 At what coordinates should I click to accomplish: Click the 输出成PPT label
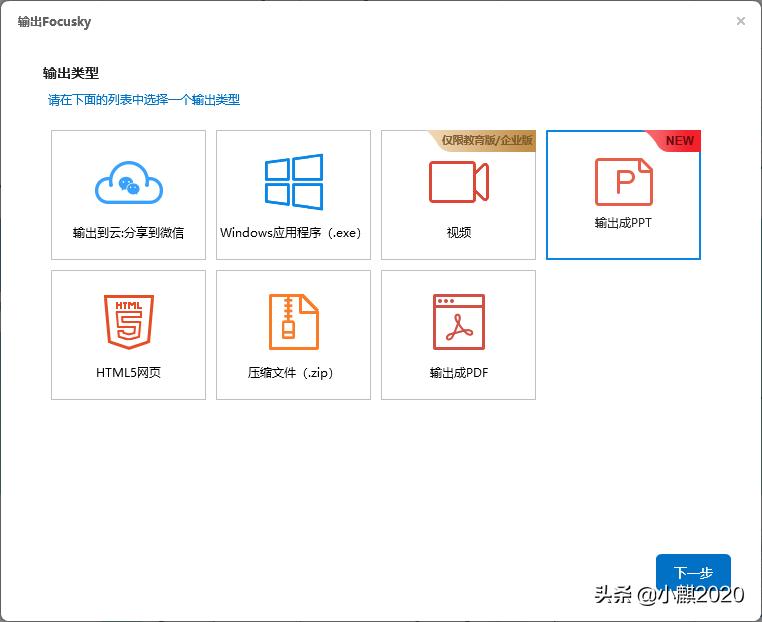pyautogui.click(x=623, y=223)
